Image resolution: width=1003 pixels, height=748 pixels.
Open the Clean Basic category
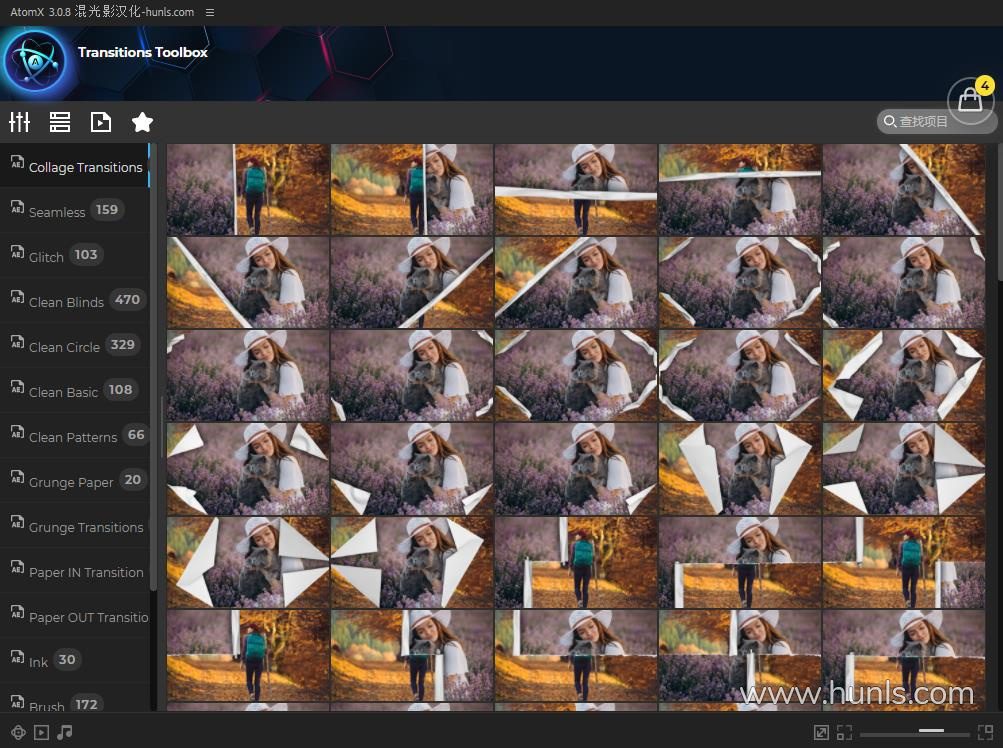(74, 391)
